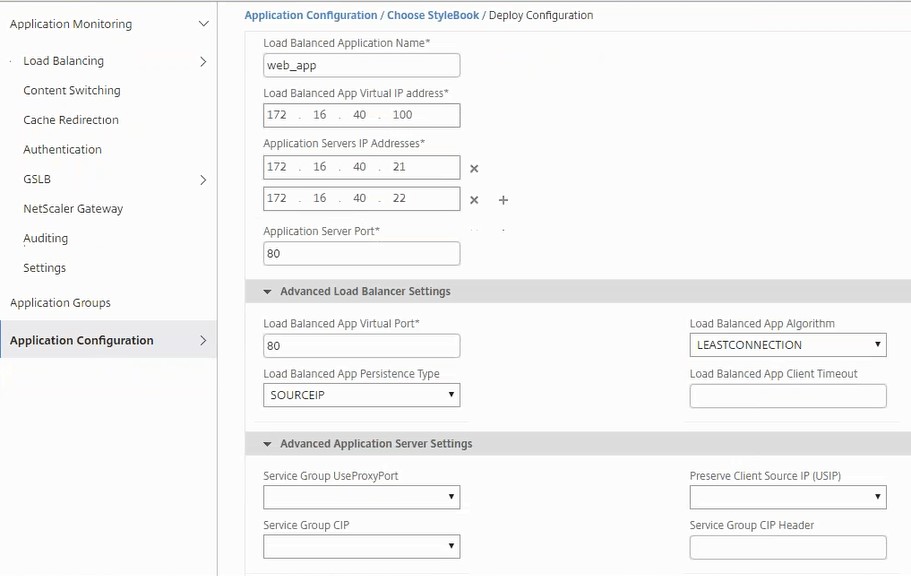
Task: Open Preserve Client Source IP (USIP) dropdown
Action: 788,497
